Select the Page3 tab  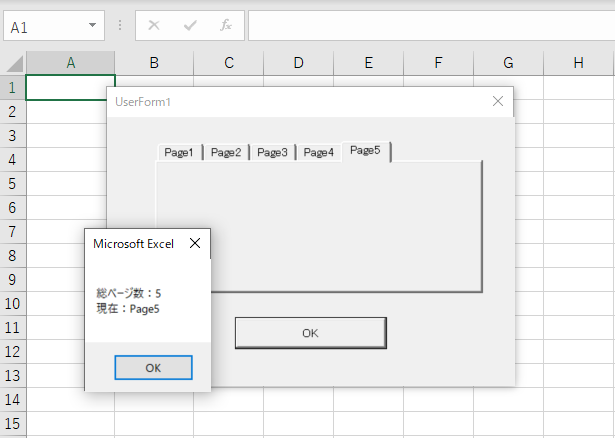pos(272,152)
